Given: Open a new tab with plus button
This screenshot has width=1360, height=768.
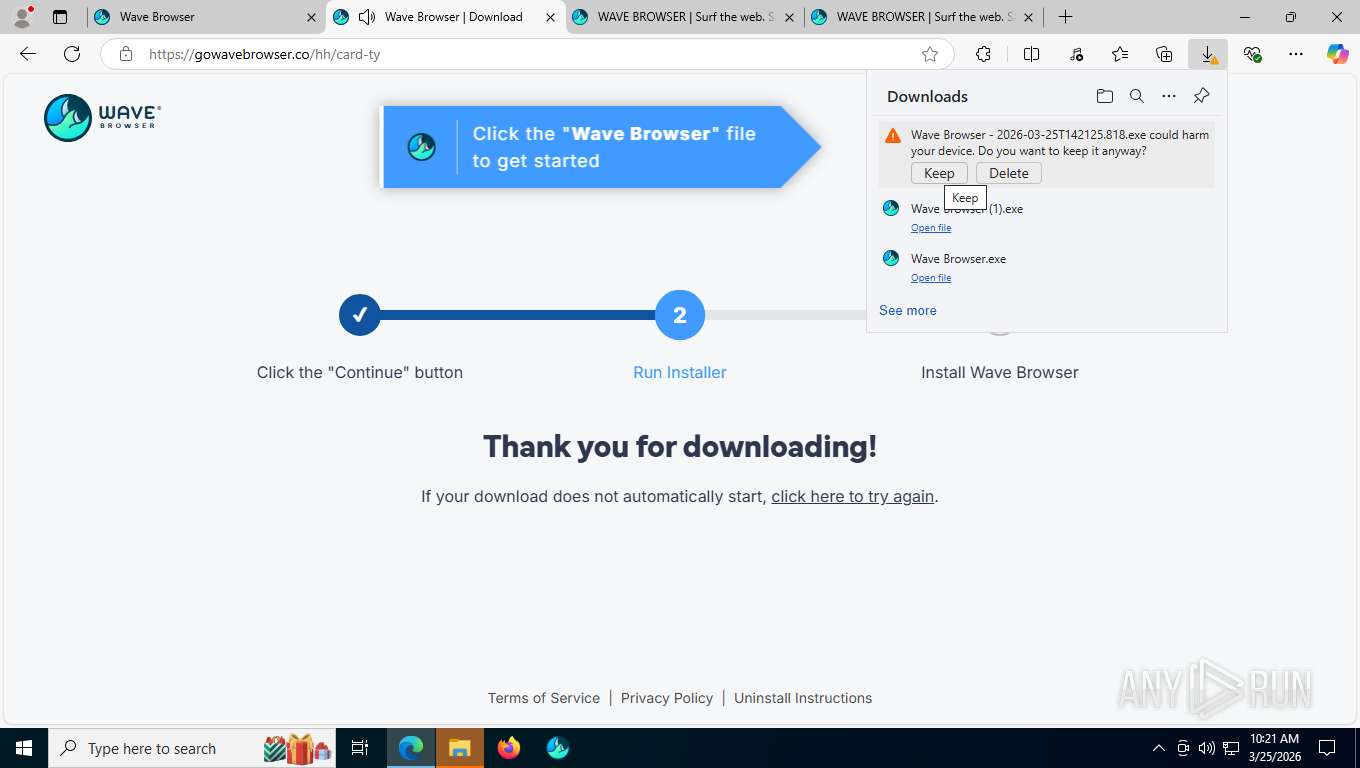Looking at the screenshot, I should 1065,17.
